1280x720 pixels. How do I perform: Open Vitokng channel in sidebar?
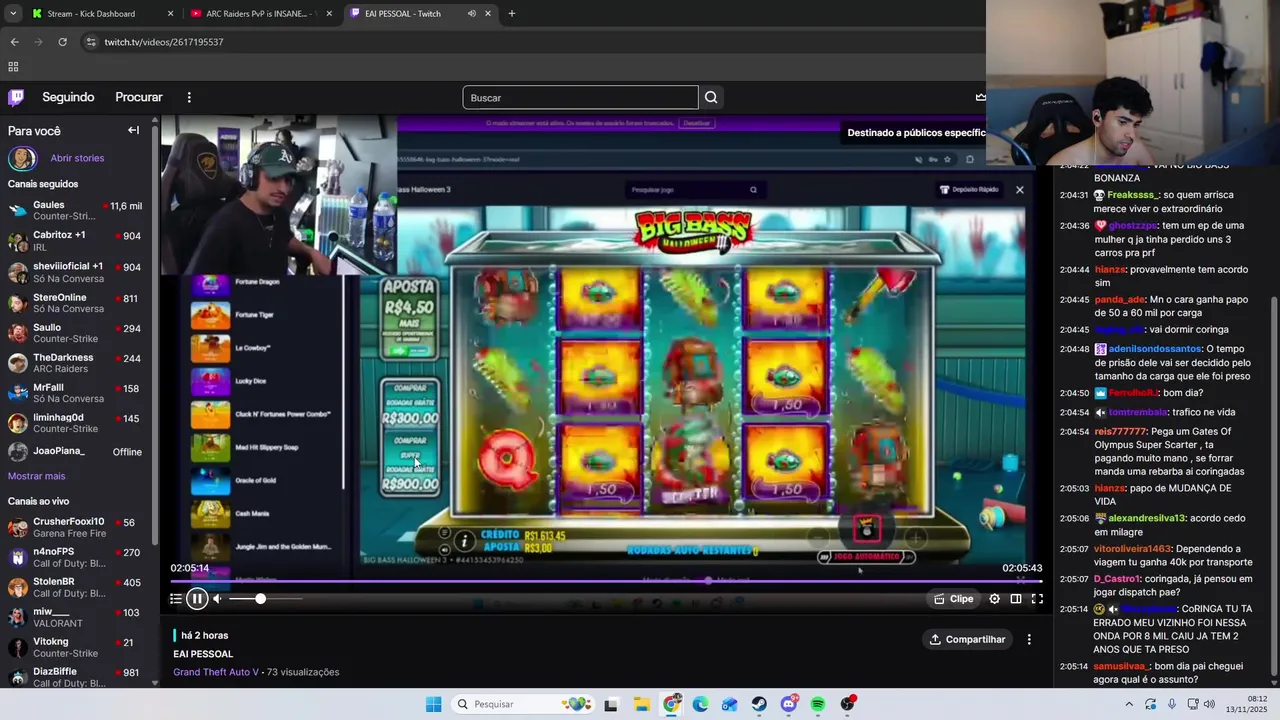point(77,647)
